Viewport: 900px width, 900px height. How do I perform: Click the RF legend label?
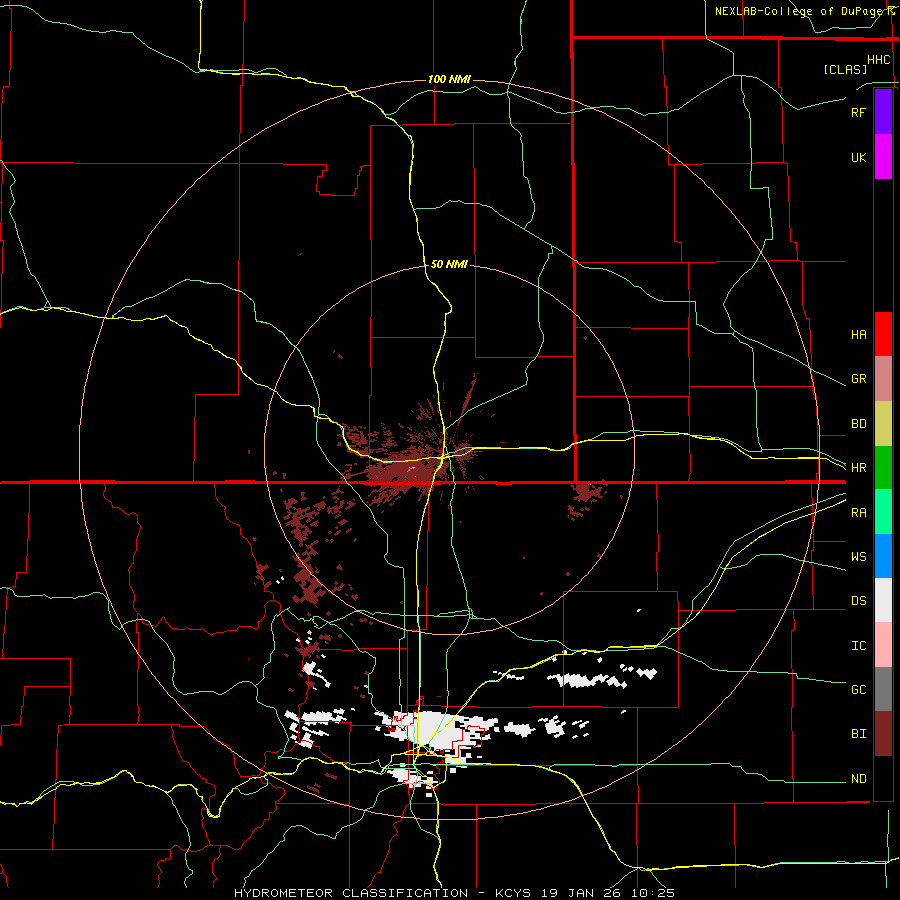coord(858,112)
